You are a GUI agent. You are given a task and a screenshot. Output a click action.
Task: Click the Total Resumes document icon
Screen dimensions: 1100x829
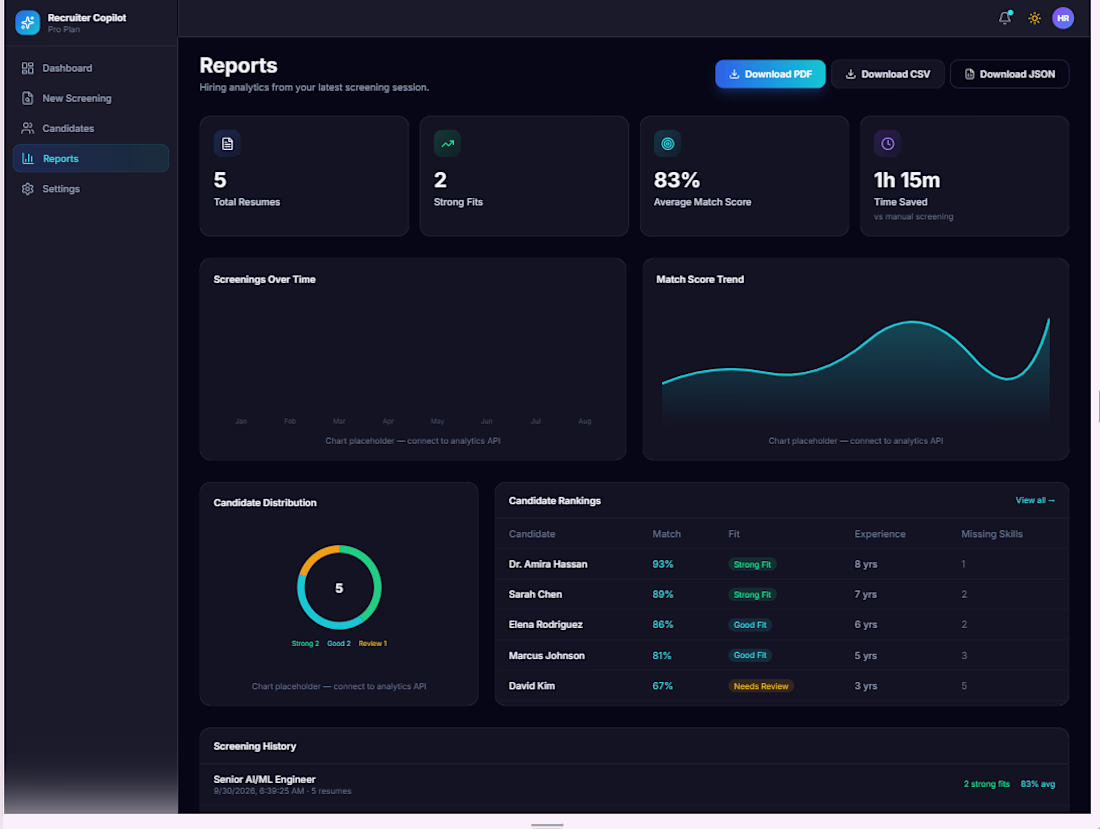click(227, 144)
